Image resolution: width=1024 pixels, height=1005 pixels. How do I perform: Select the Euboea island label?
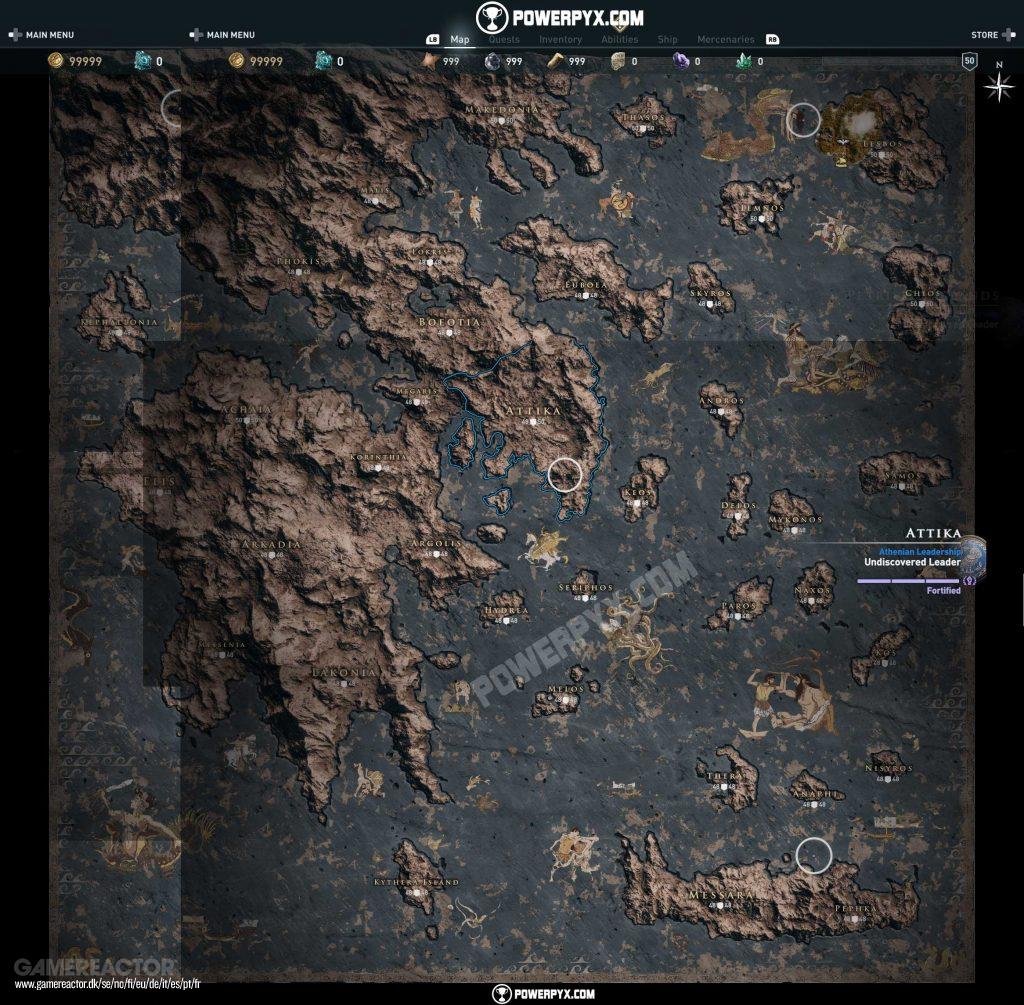click(586, 285)
